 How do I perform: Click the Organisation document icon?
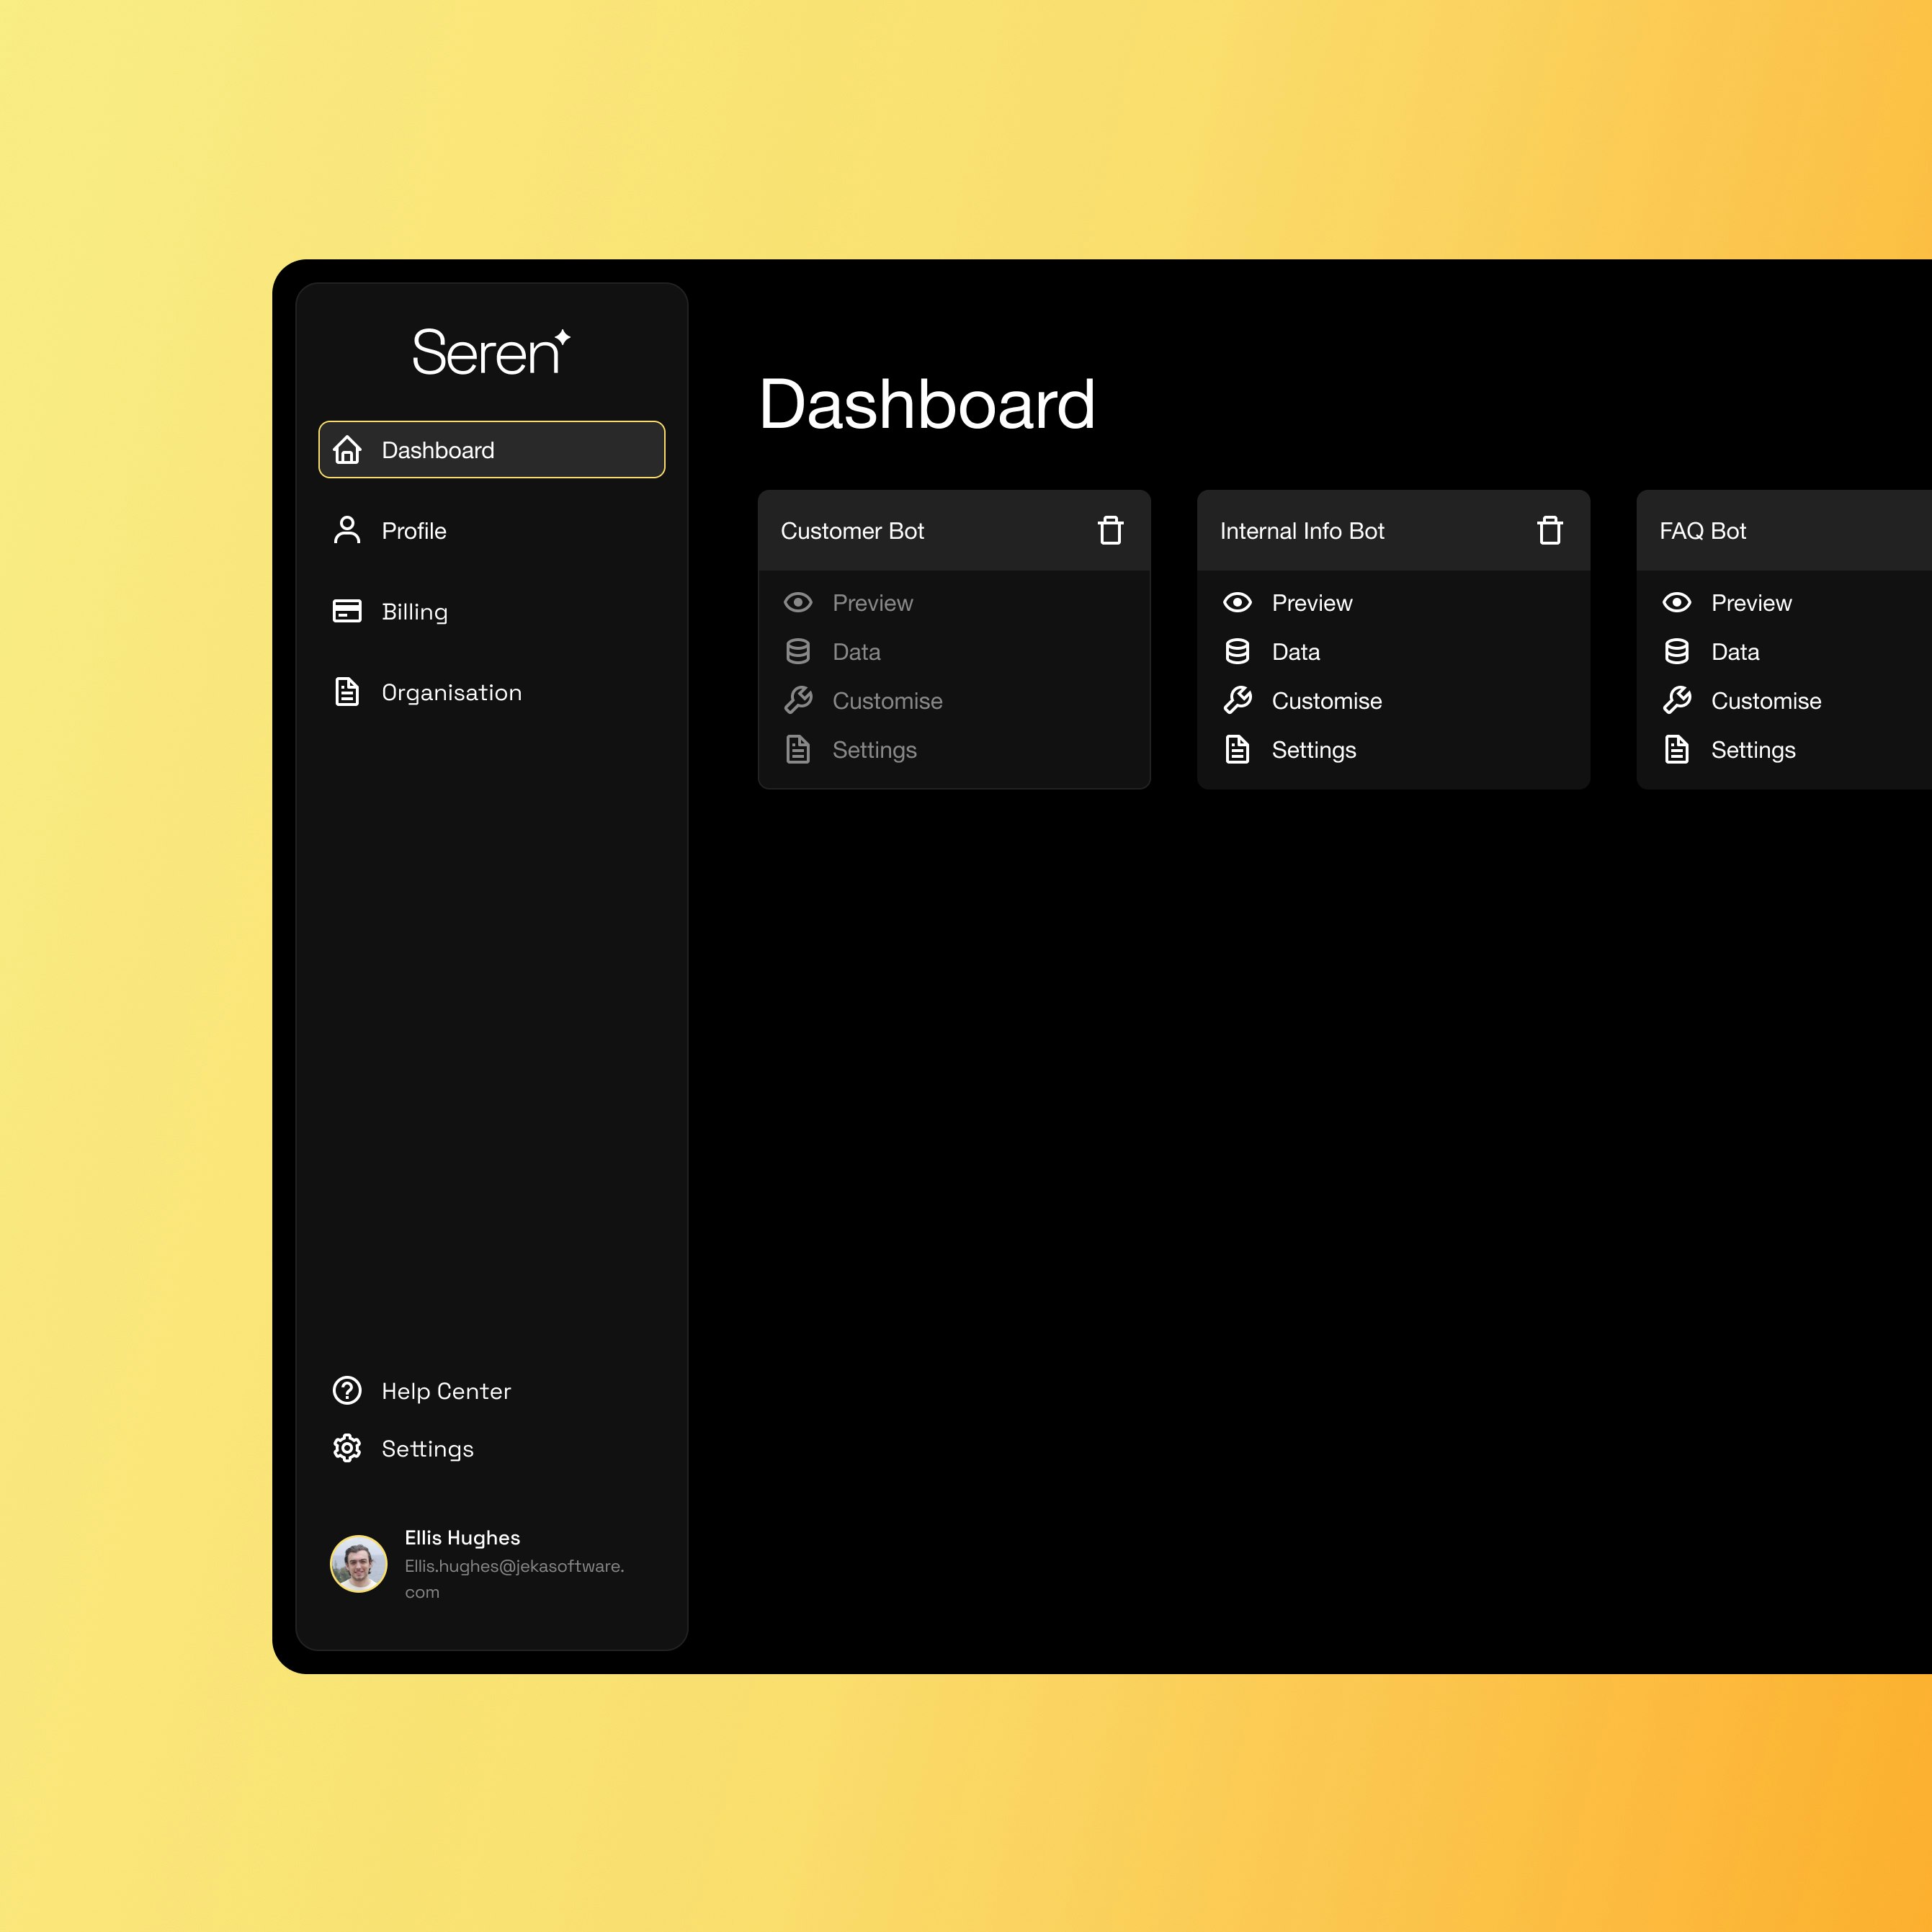(x=347, y=692)
